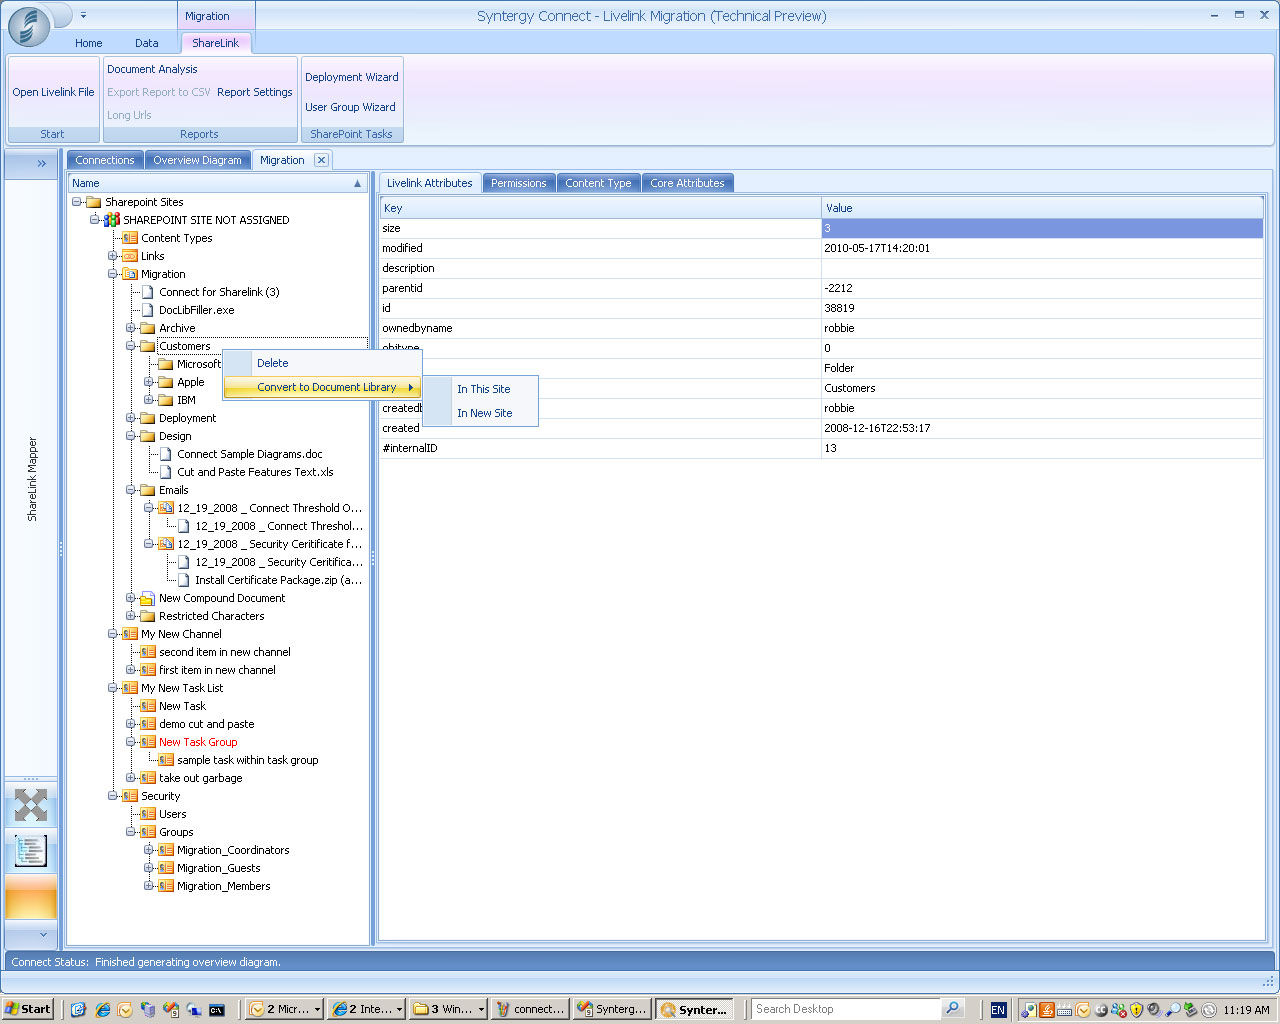
Task: Collapse the Sharepoint Sites root node
Action: click(77, 202)
